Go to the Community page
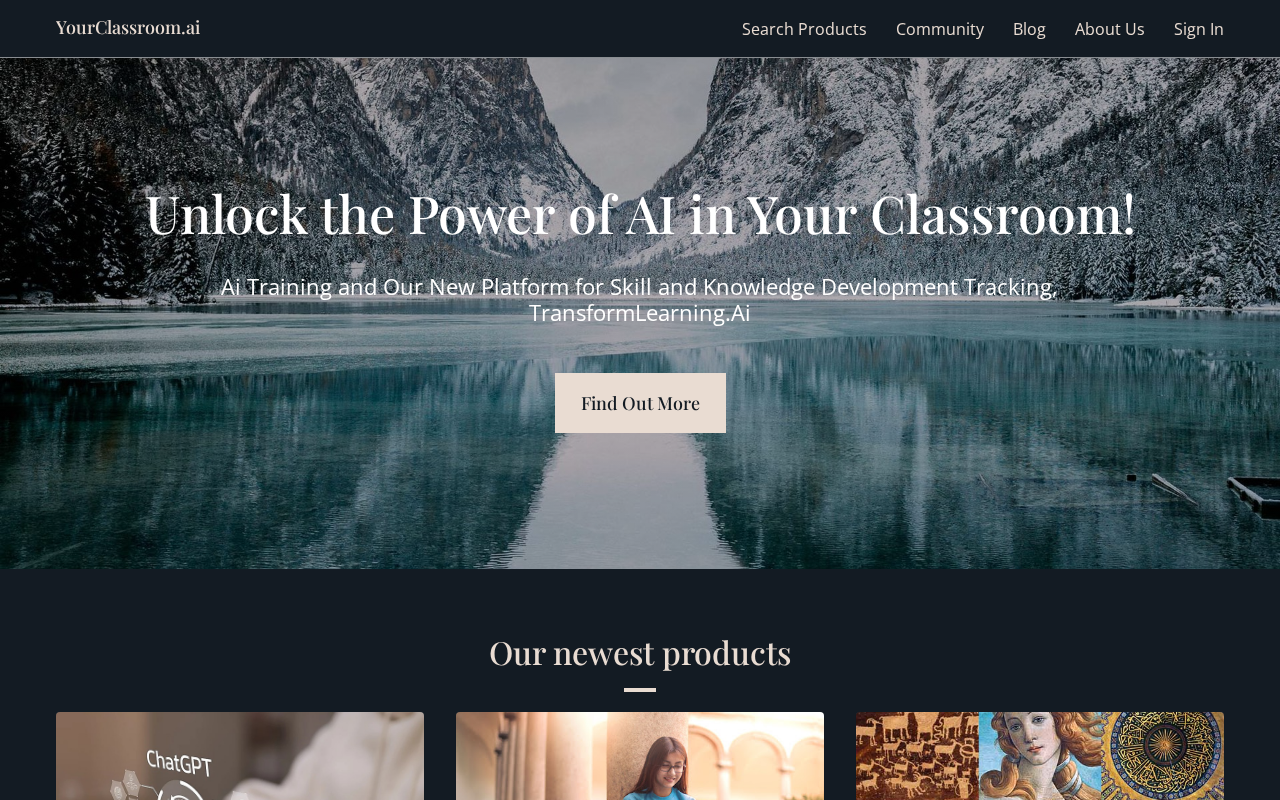The height and width of the screenshot is (800, 1280). (940, 29)
